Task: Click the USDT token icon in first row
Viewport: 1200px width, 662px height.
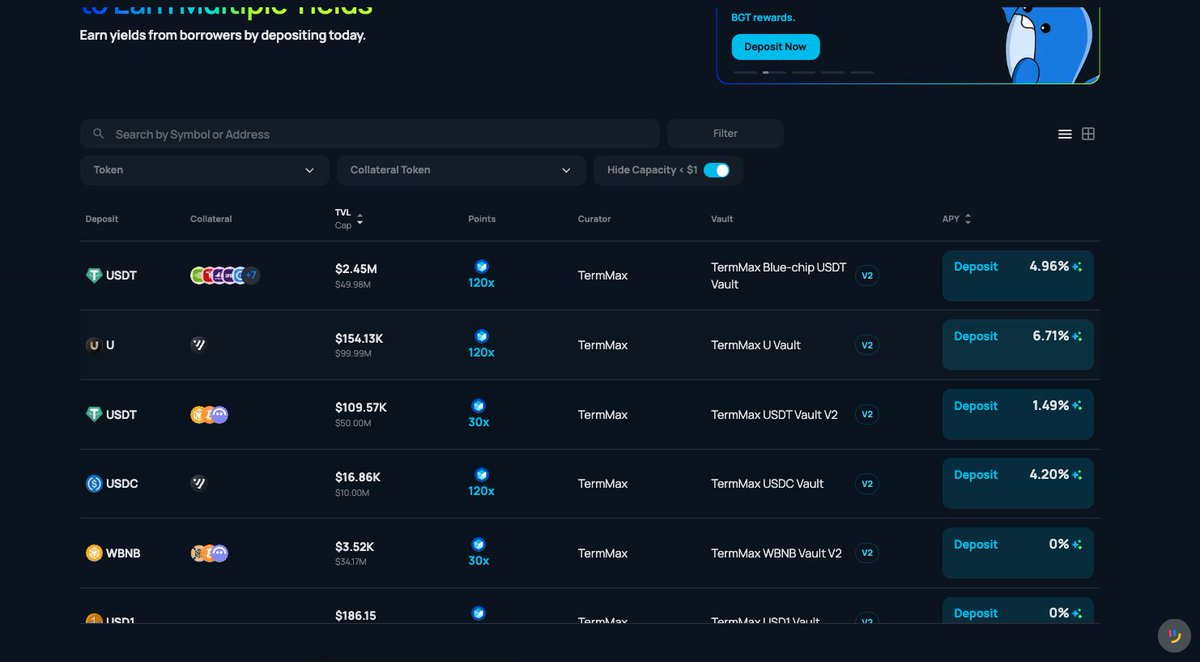Action: pyautogui.click(x=94, y=276)
